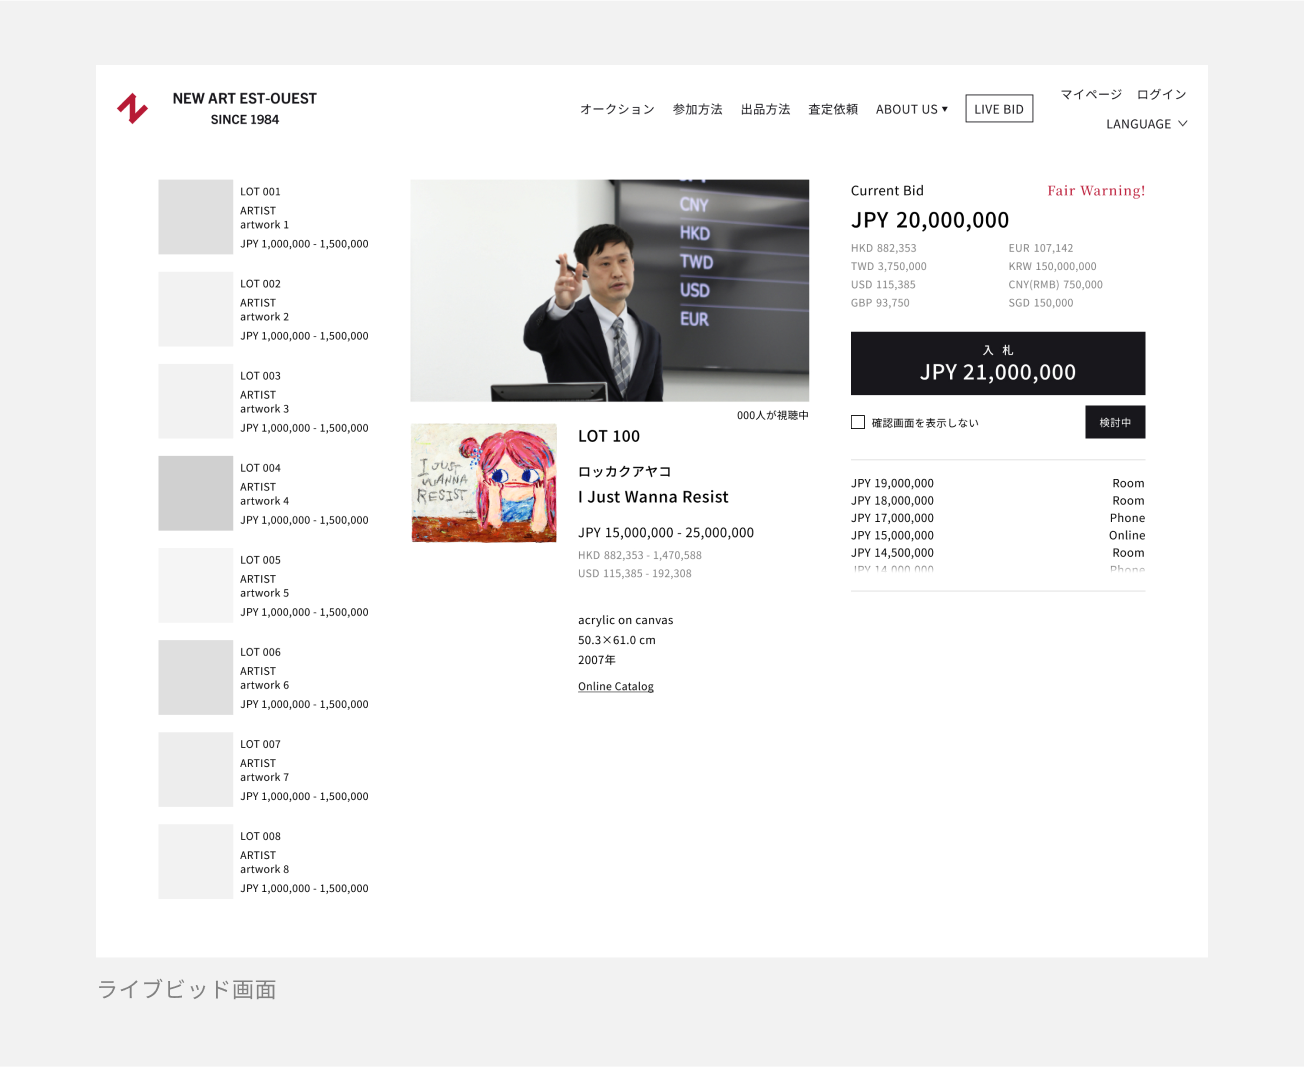Click the LIVE BID button

[998, 109]
